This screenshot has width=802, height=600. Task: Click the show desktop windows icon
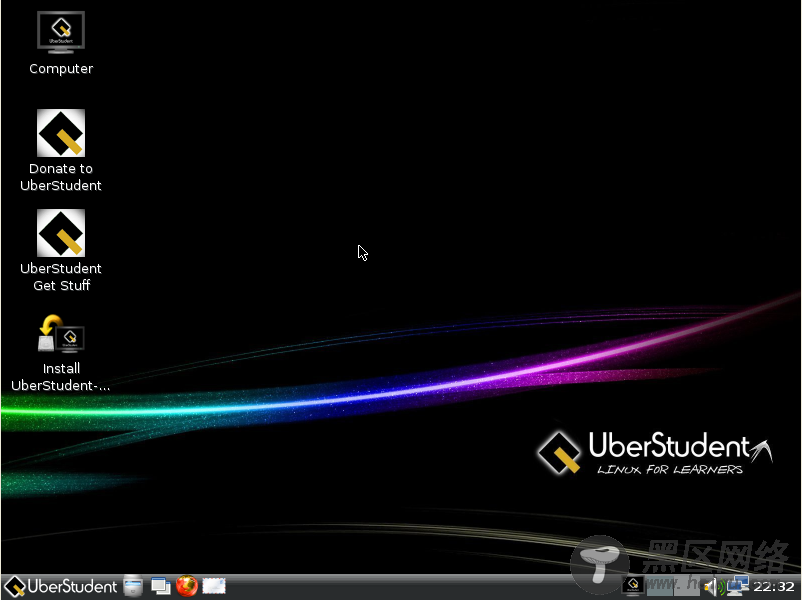coord(161,586)
